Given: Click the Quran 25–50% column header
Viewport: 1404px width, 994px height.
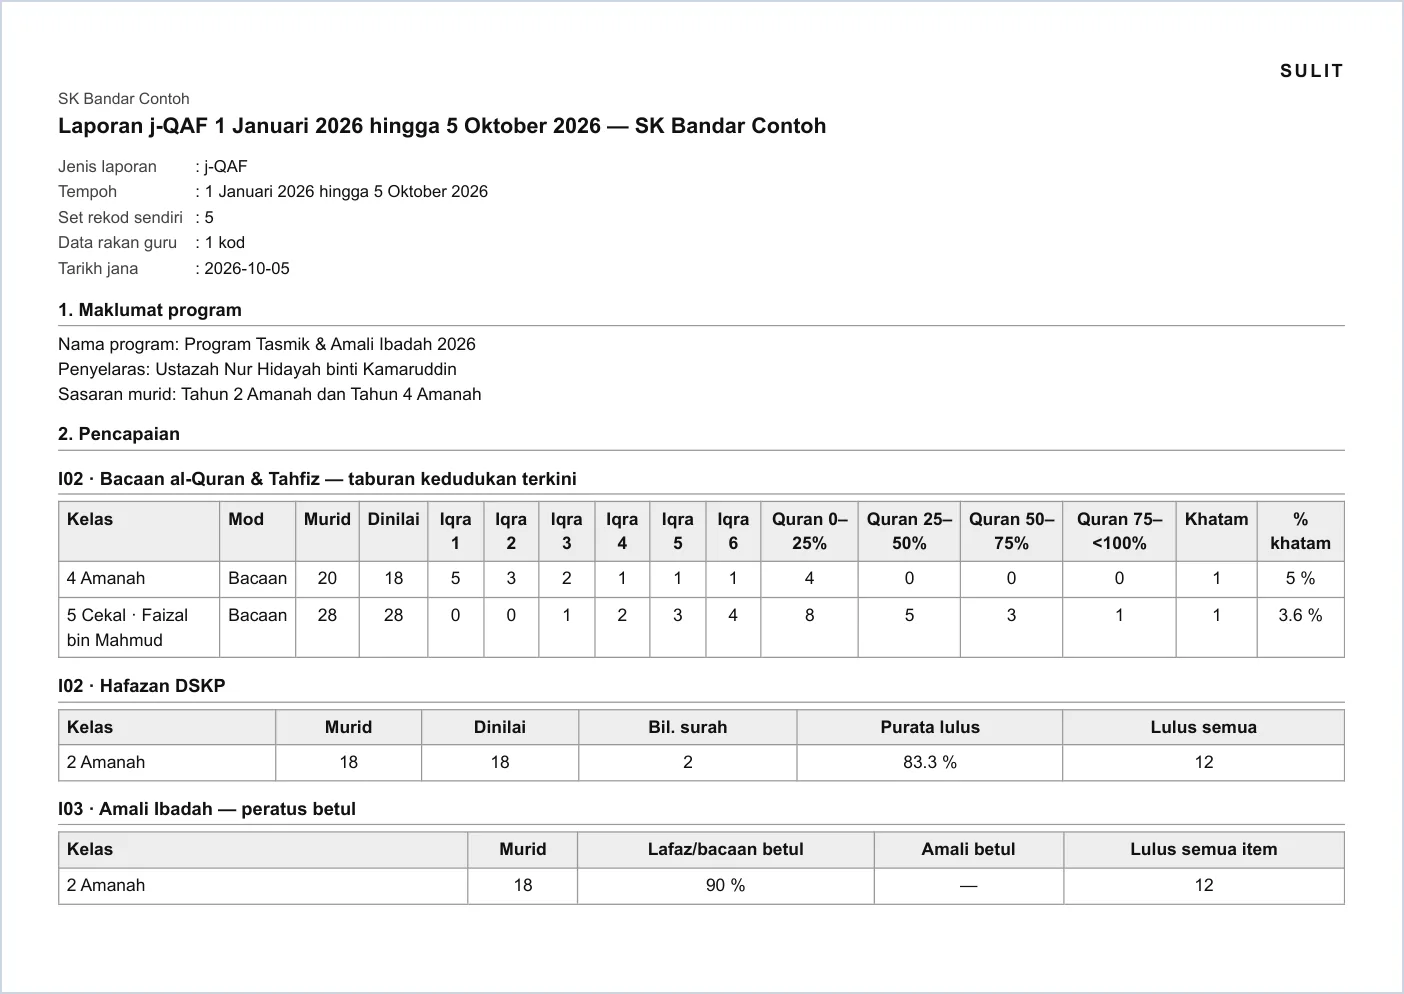Looking at the screenshot, I should click(909, 531).
